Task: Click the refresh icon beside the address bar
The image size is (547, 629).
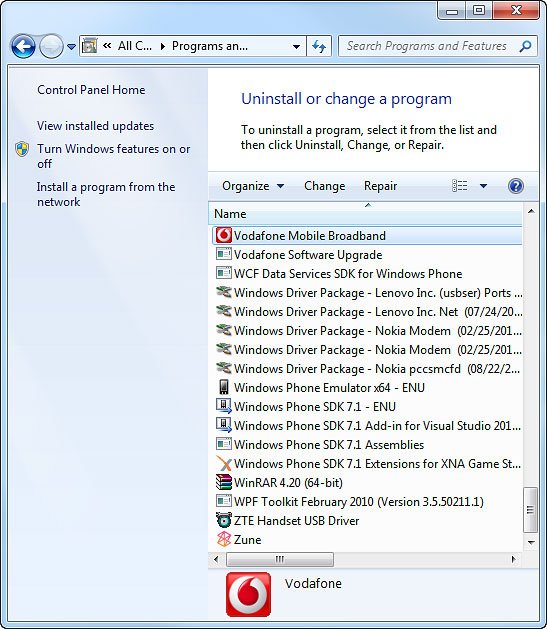Action: (x=319, y=47)
